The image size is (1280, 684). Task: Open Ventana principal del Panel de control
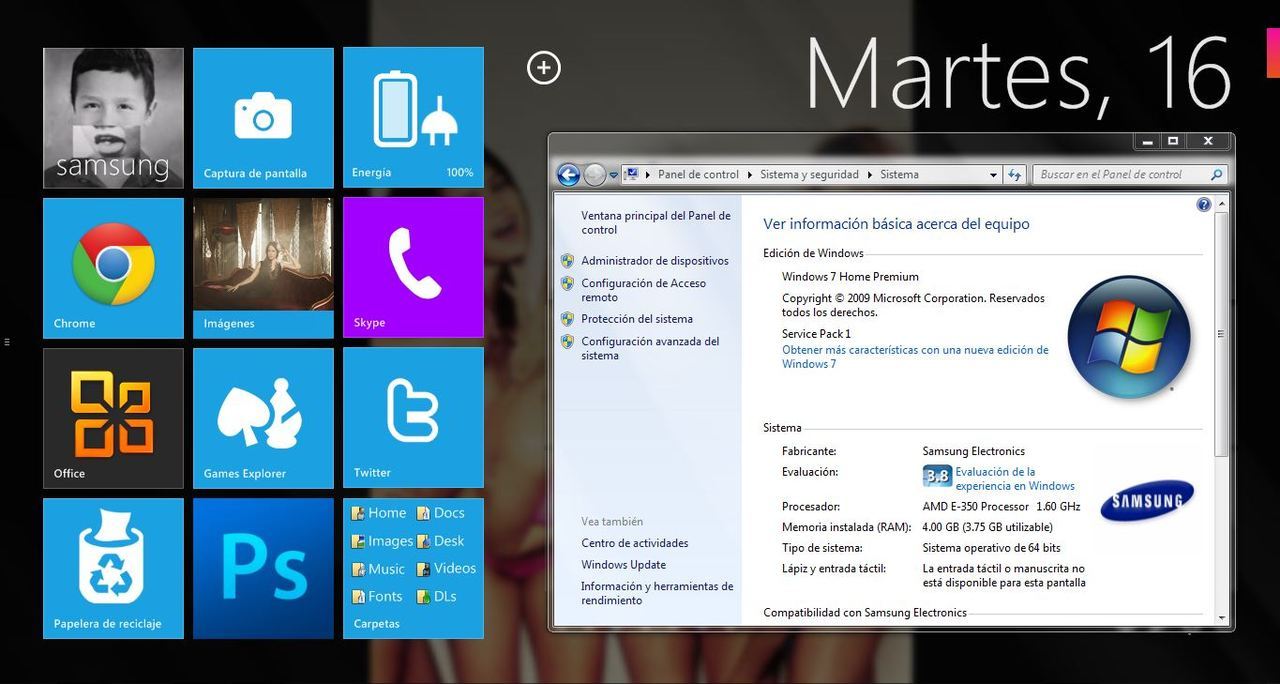tap(656, 223)
